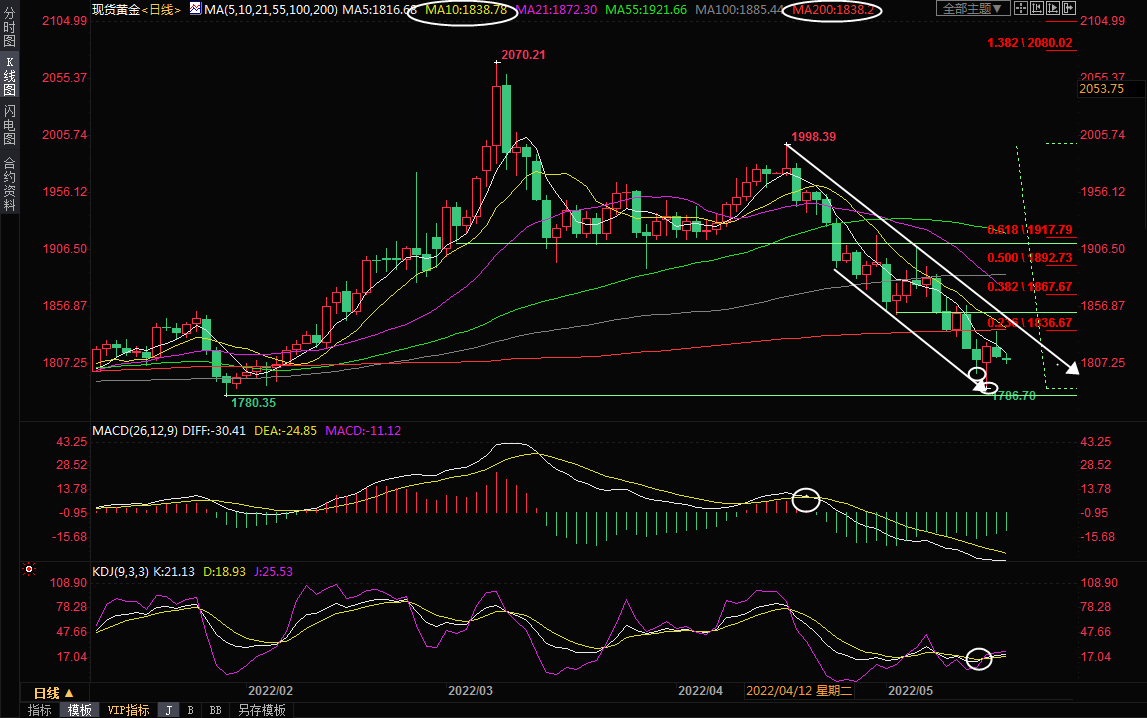Click the shift-chart-right arrow icon
The width and height of the screenshot is (1147, 718).
pos(1069,8)
